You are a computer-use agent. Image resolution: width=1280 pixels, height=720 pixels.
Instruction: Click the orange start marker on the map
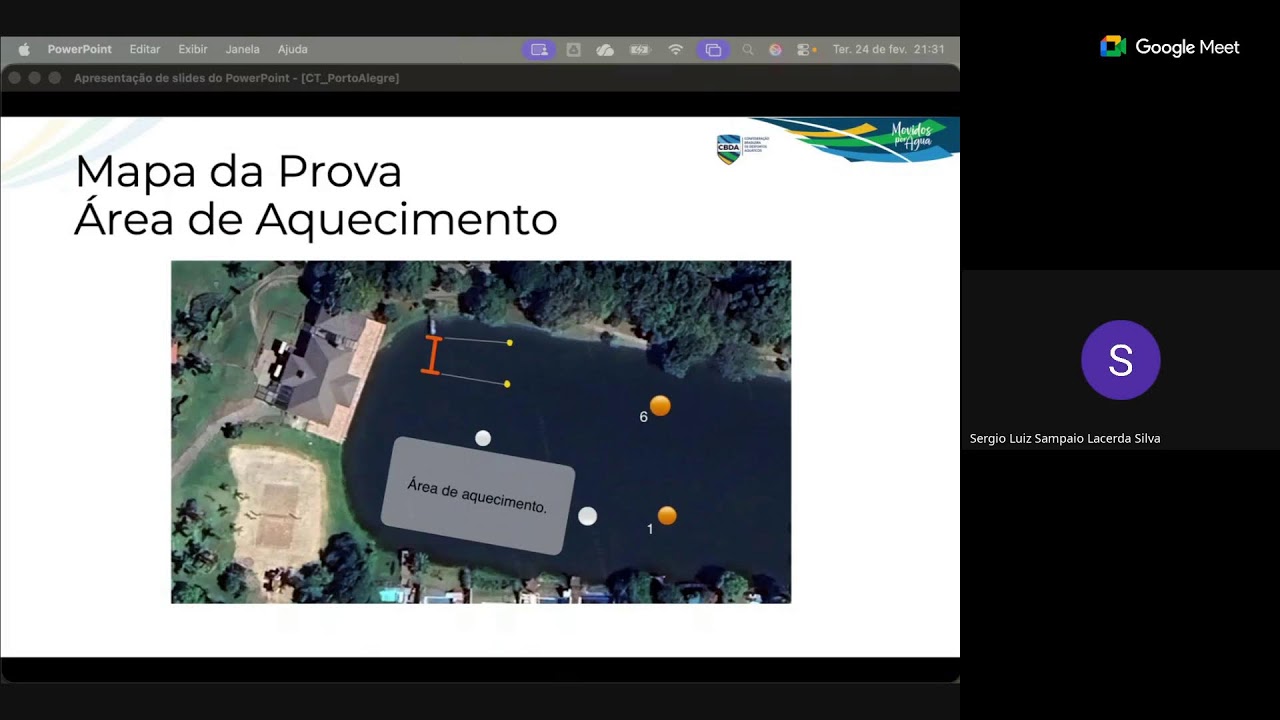pyautogui.click(x=432, y=355)
